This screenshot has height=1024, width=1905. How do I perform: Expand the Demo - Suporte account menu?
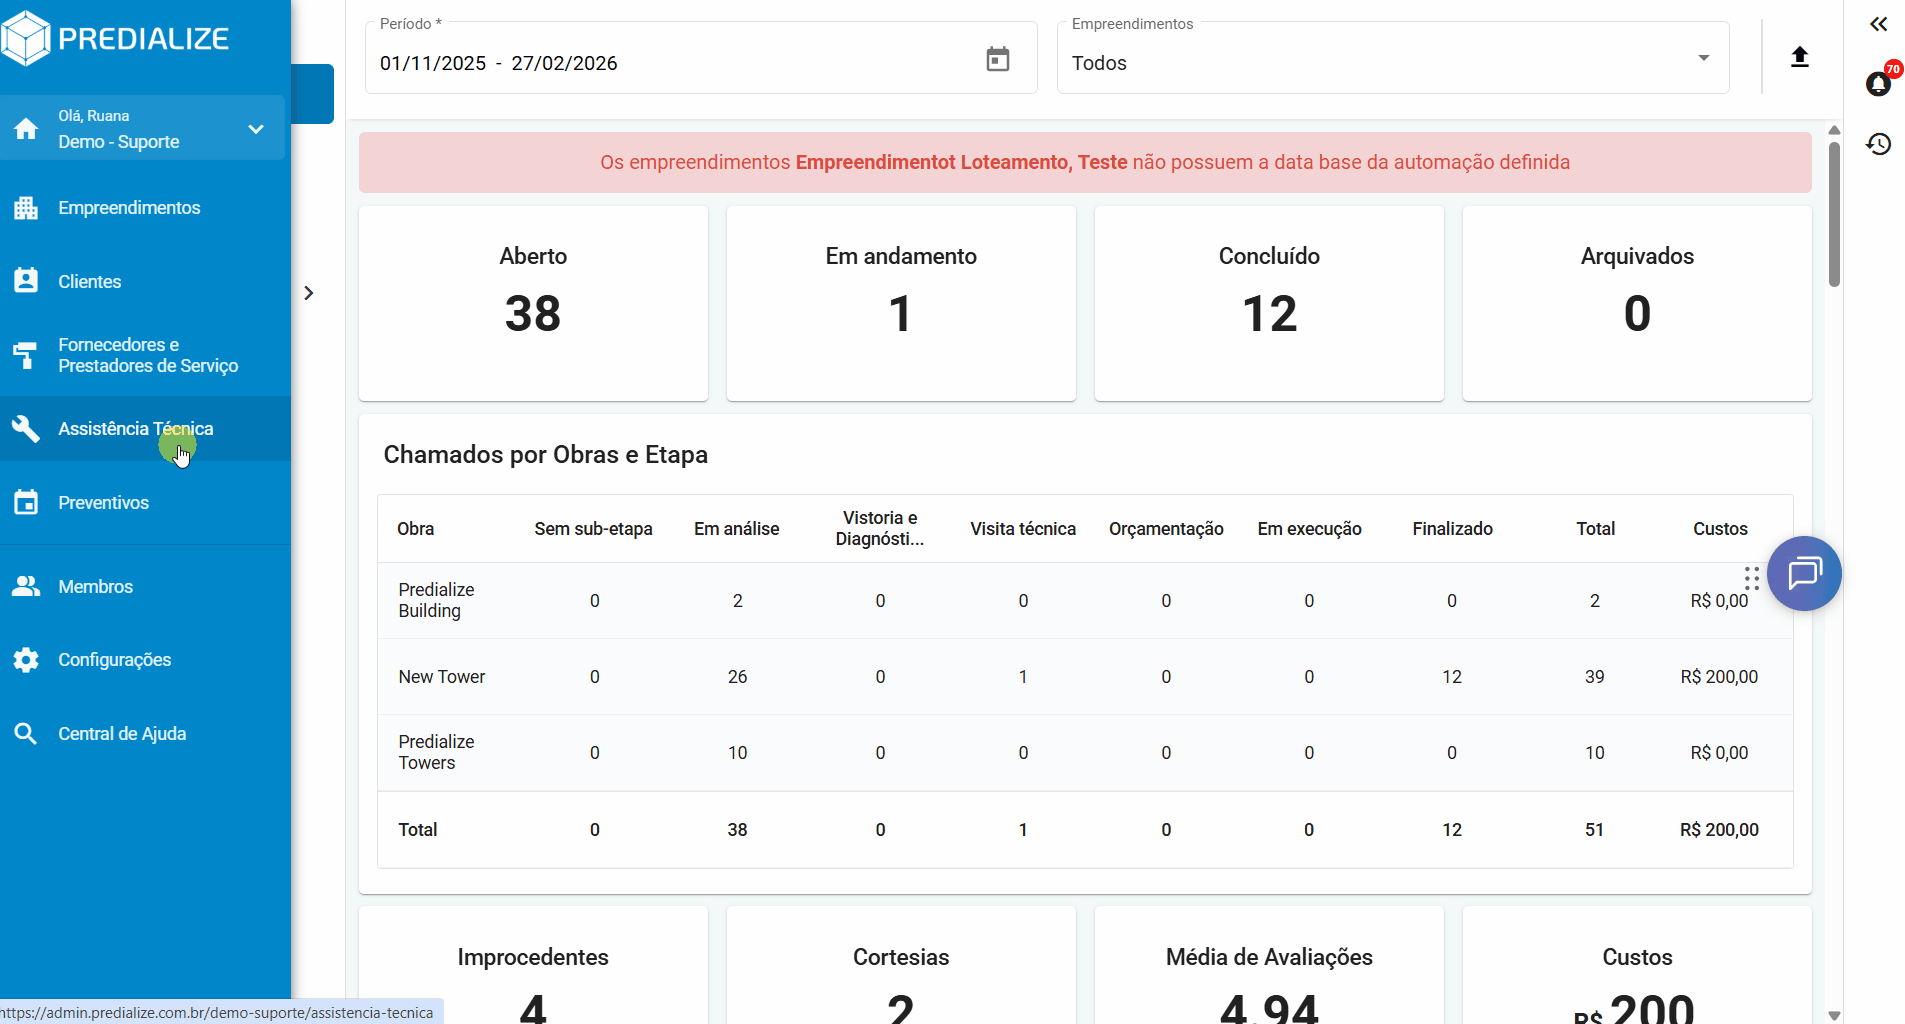pyautogui.click(x=256, y=129)
